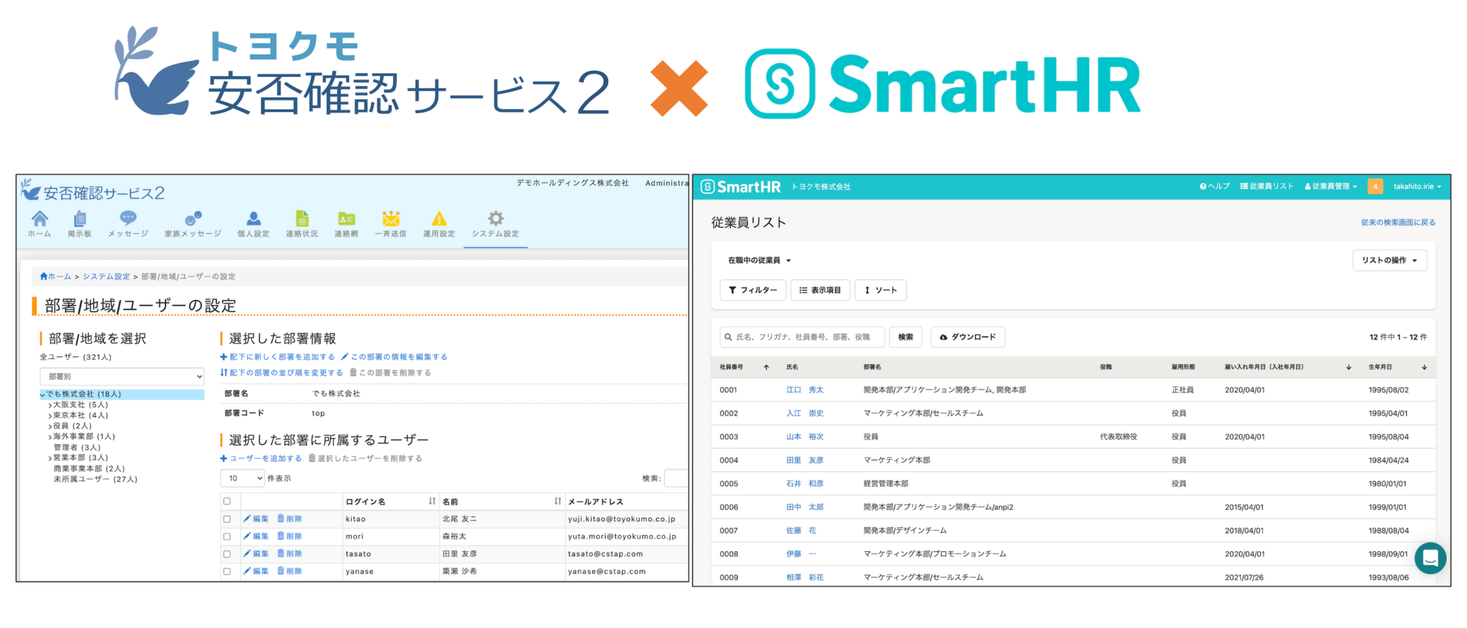Image resolution: width=1467 pixels, height=628 pixels.
Task: Click システム設定 breadcrumb link
Action: tap(106, 276)
